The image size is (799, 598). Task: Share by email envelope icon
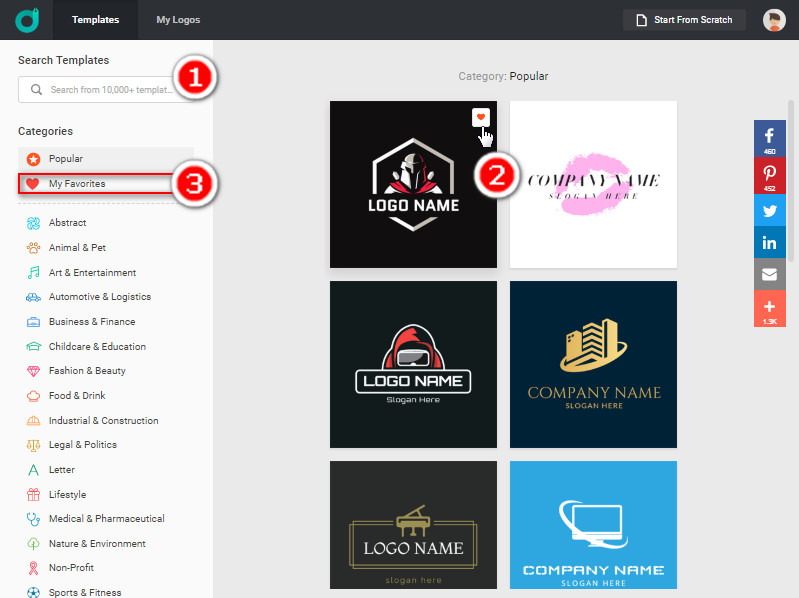770,275
